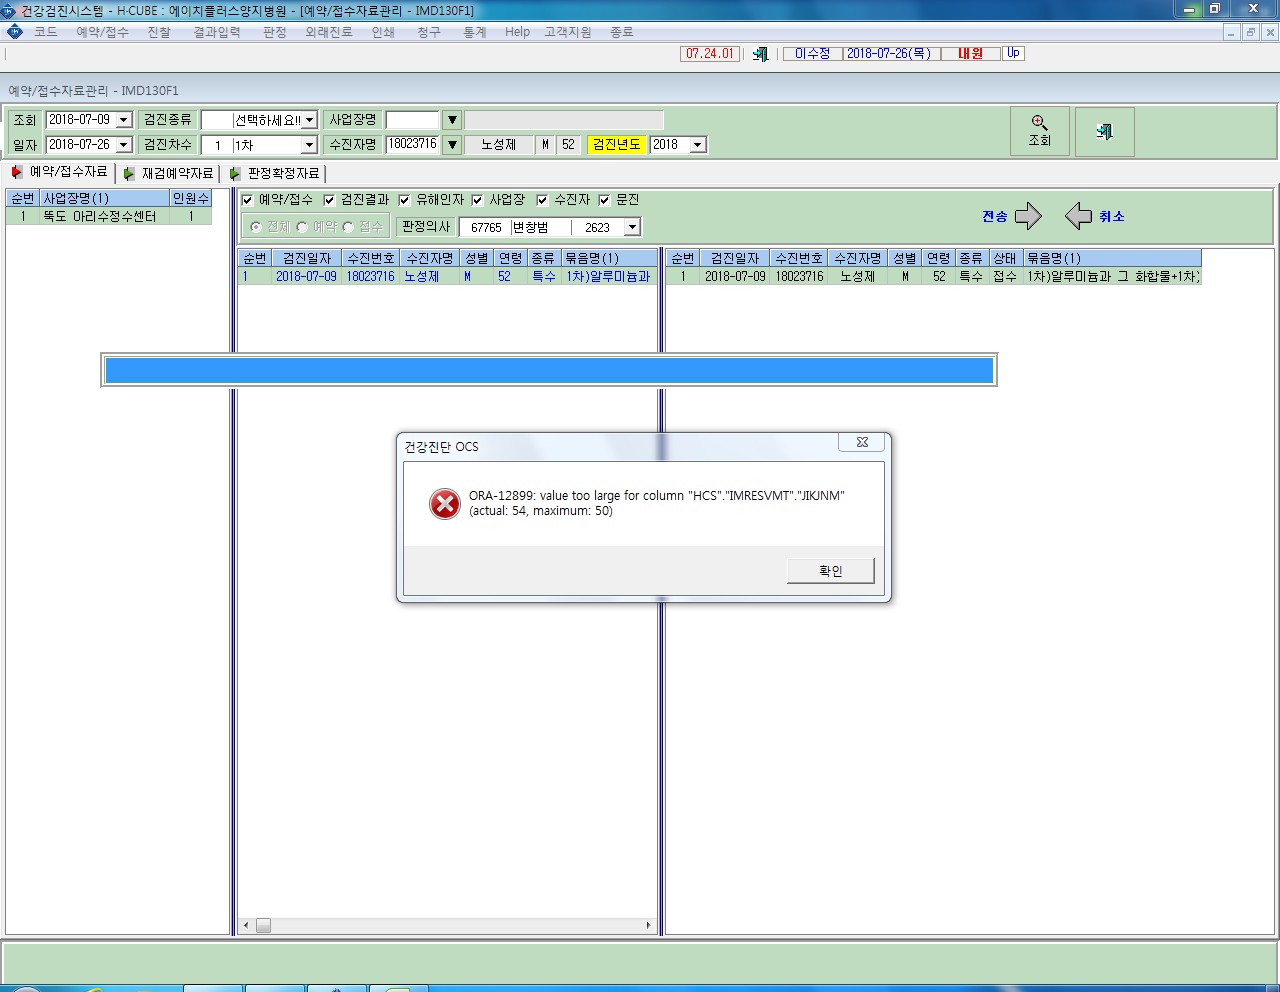This screenshot has width=1280, height=992.
Task: Switch to the 재검예약자료 tab
Action: [169, 173]
